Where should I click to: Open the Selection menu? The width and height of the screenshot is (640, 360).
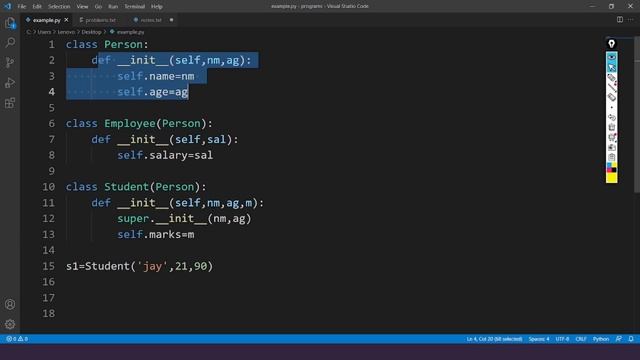coord(59,7)
